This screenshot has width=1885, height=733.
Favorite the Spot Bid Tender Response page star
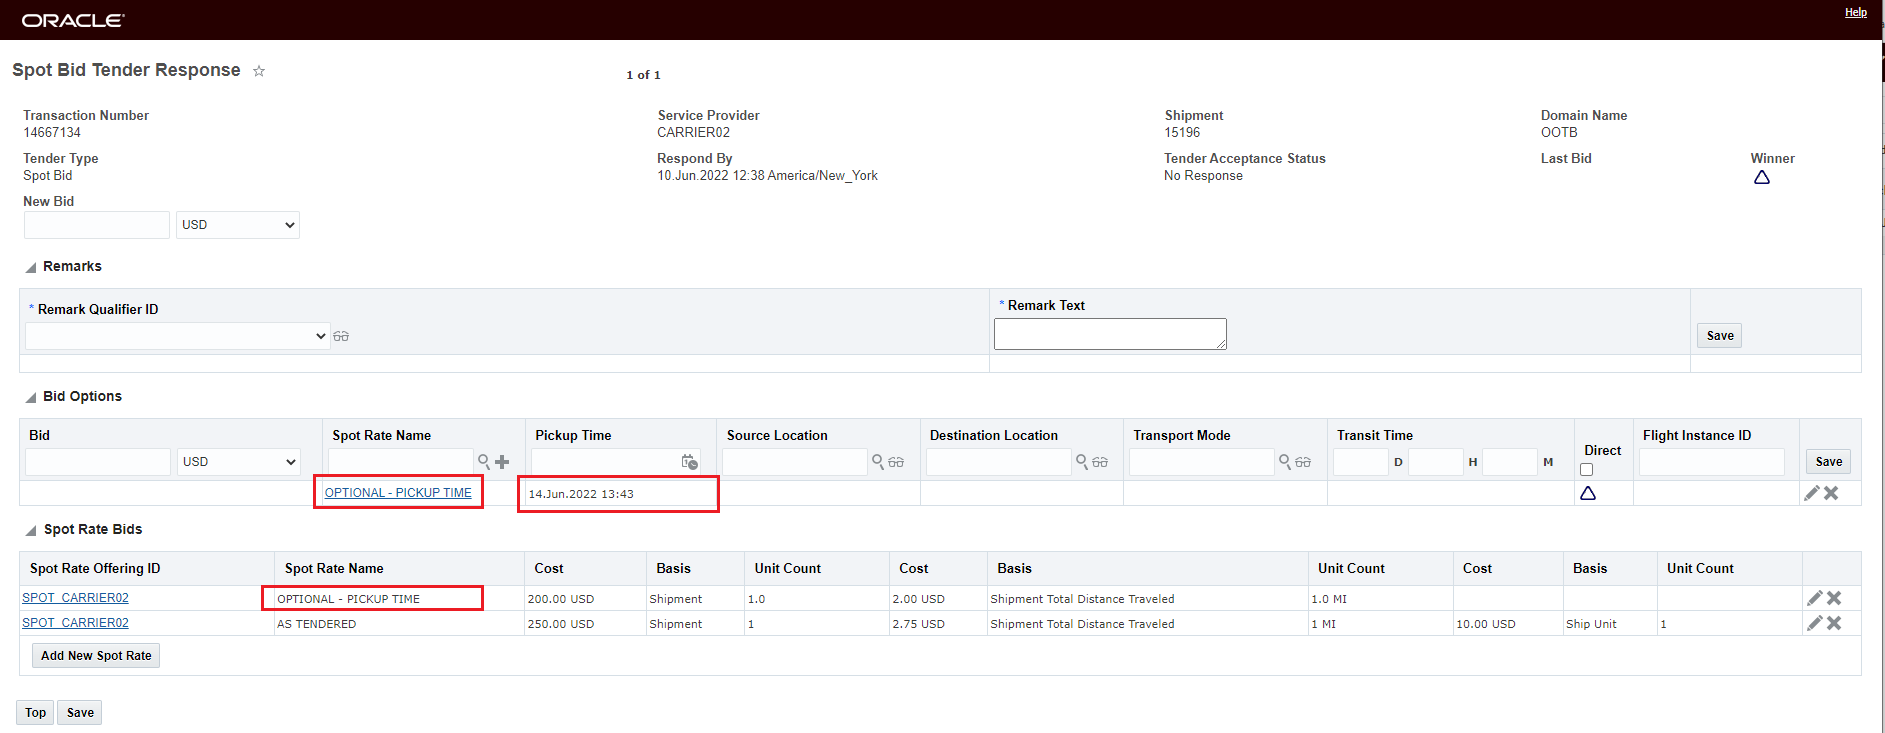pos(259,71)
